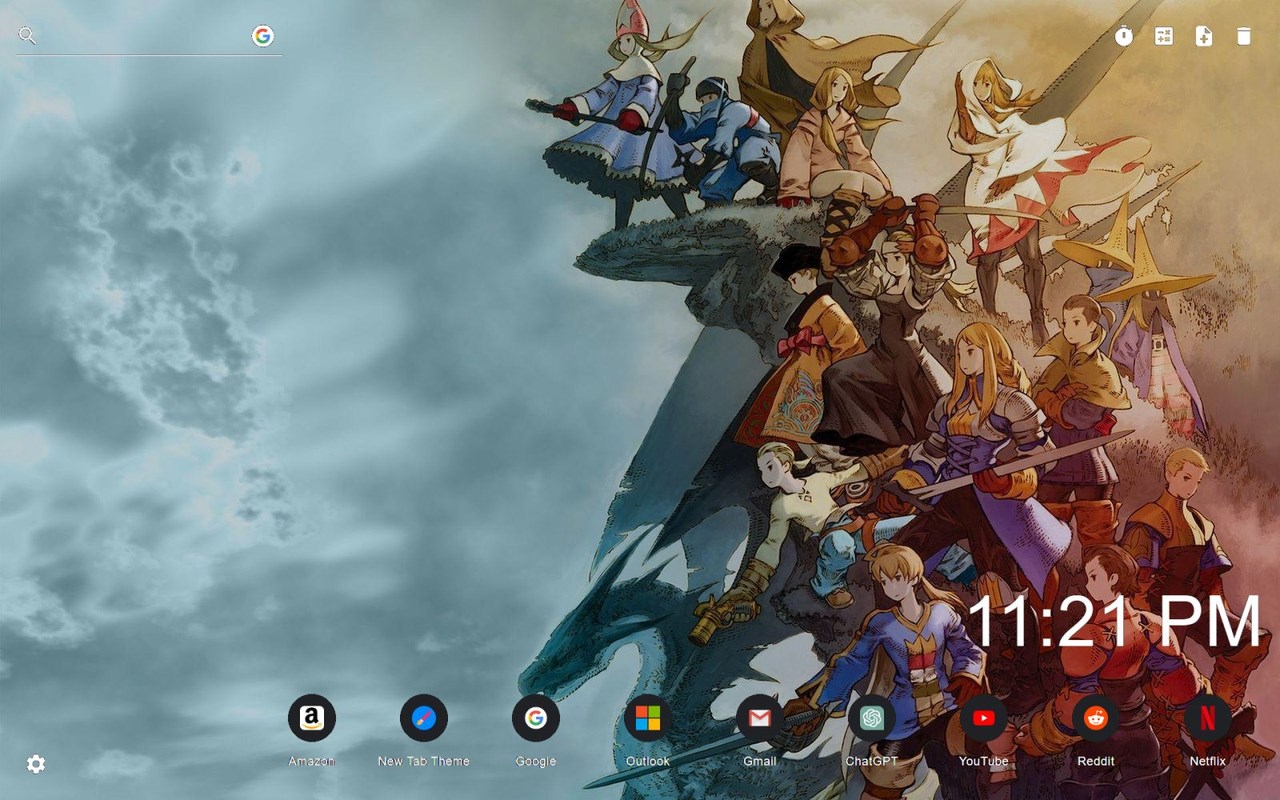Open the stopwatch timer tool
Viewport: 1280px width, 800px height.
pos(1124,36)
